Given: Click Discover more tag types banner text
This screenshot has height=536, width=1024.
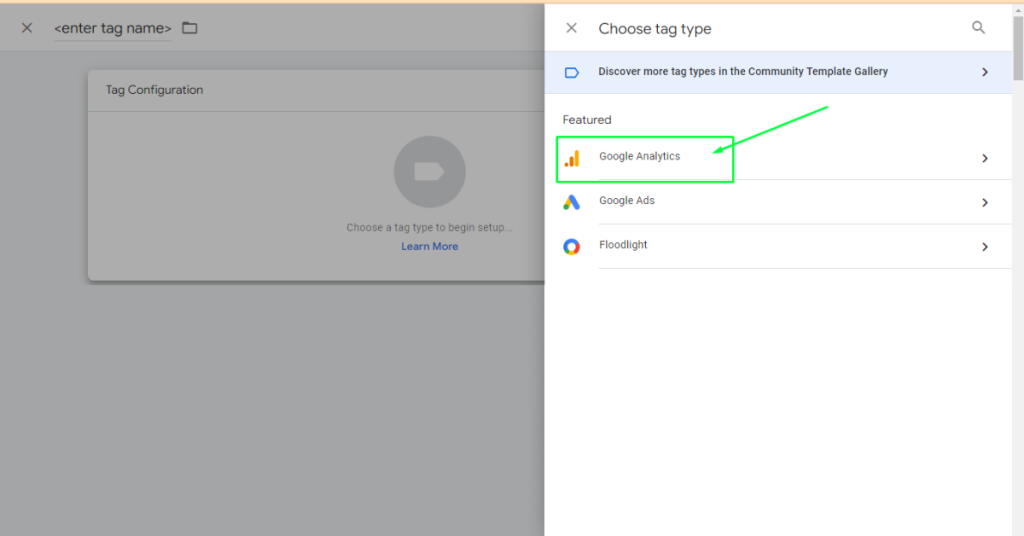Looking at the screenshot, I should coord(742,72).
